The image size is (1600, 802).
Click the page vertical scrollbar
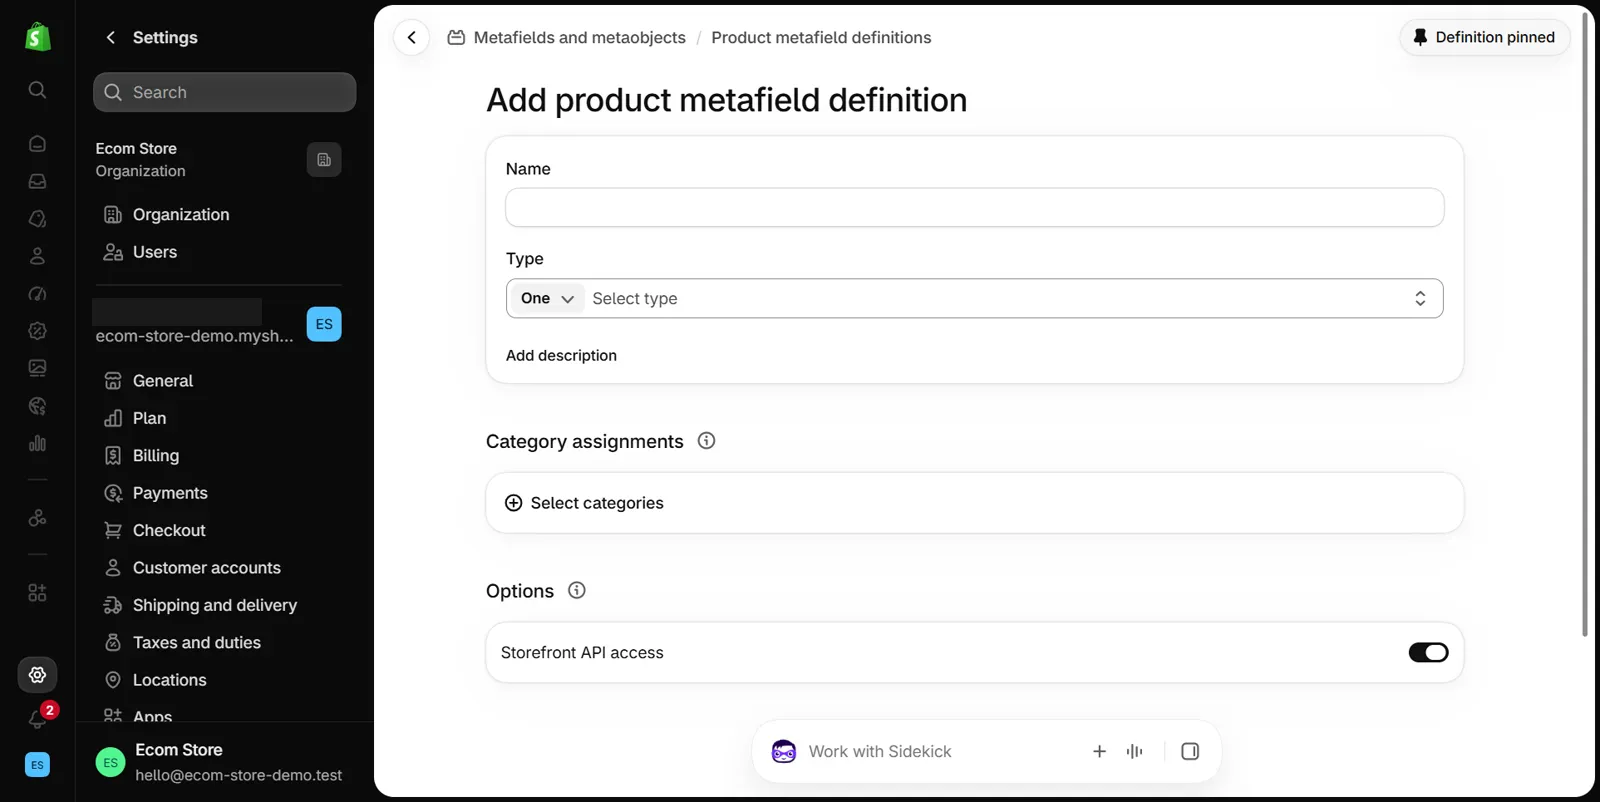(x=1584, y=325)
